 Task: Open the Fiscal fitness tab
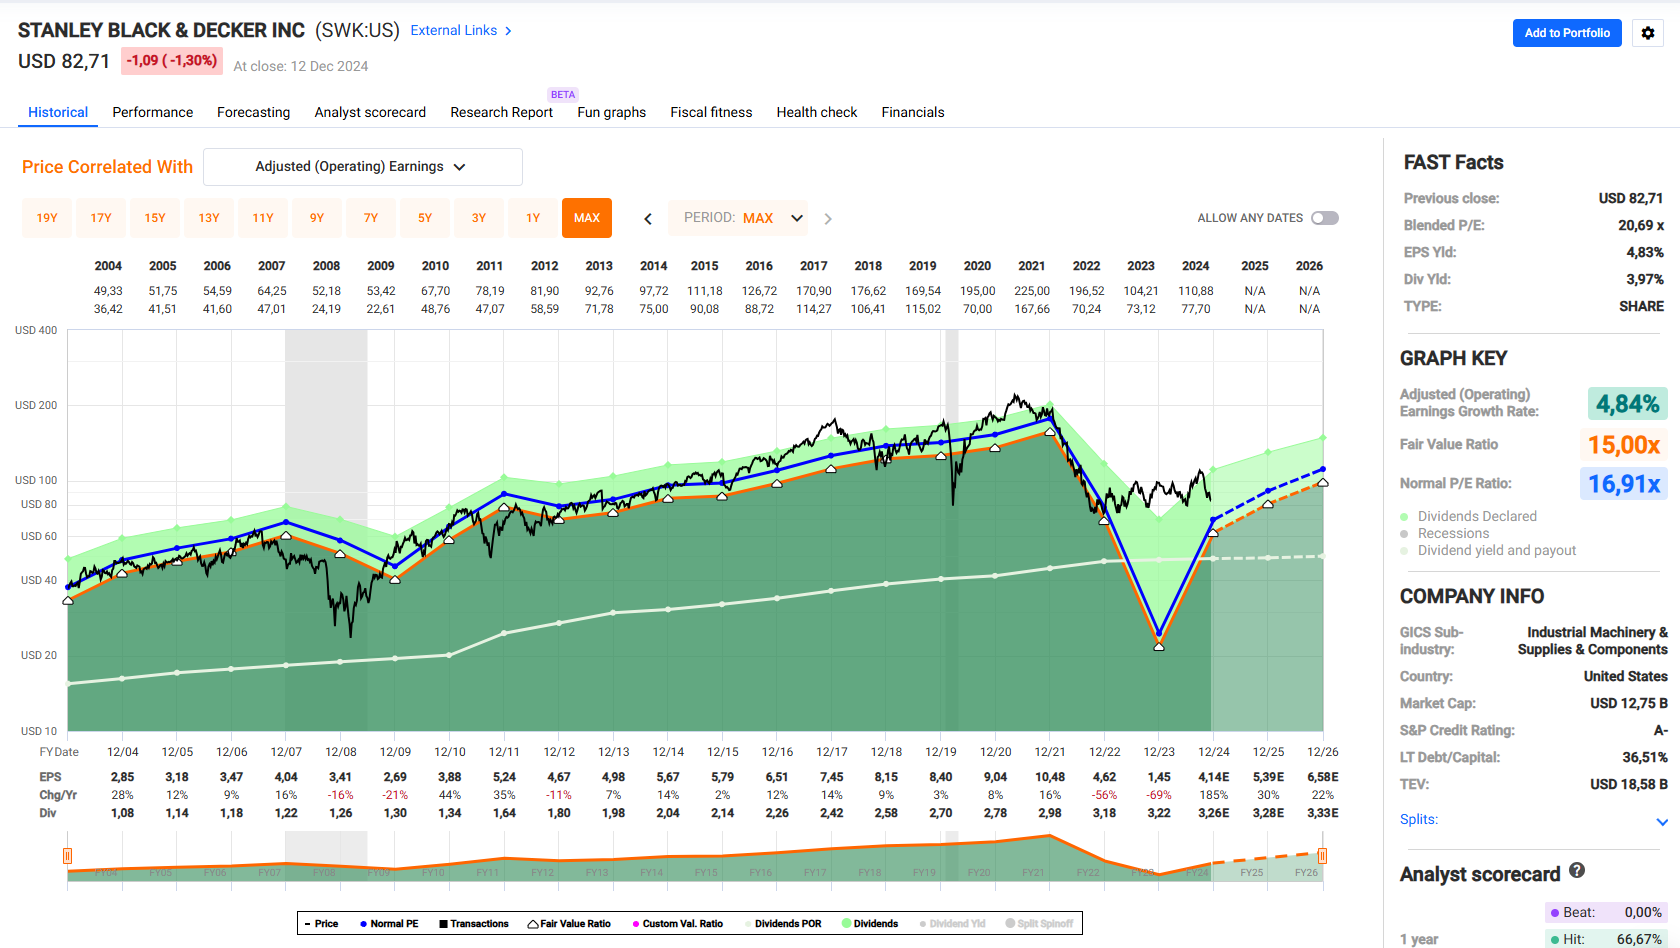[711, 112]
